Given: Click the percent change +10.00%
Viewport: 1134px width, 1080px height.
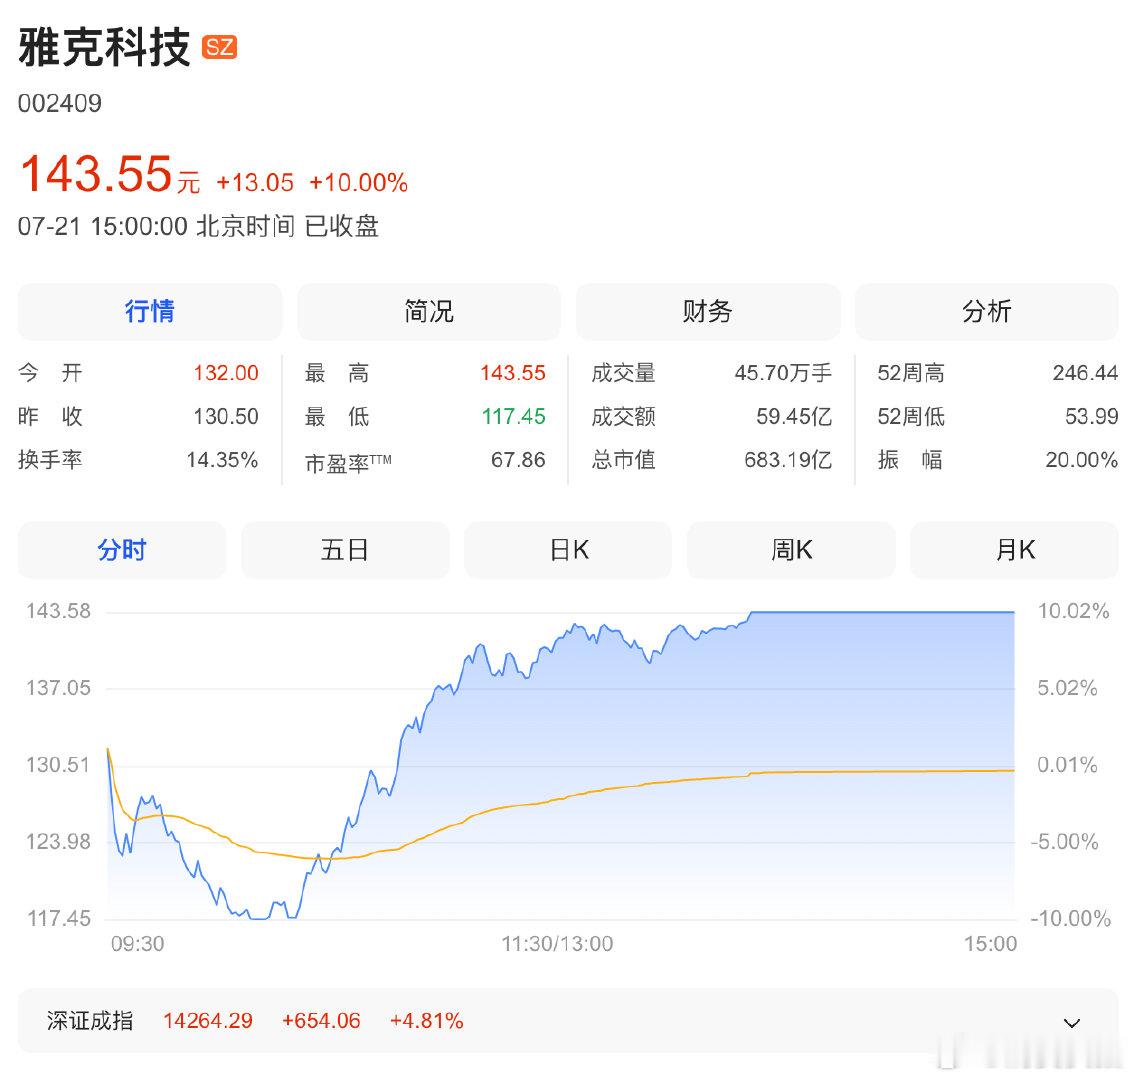Looking at the screenshot, I should (x=358, y=182).
